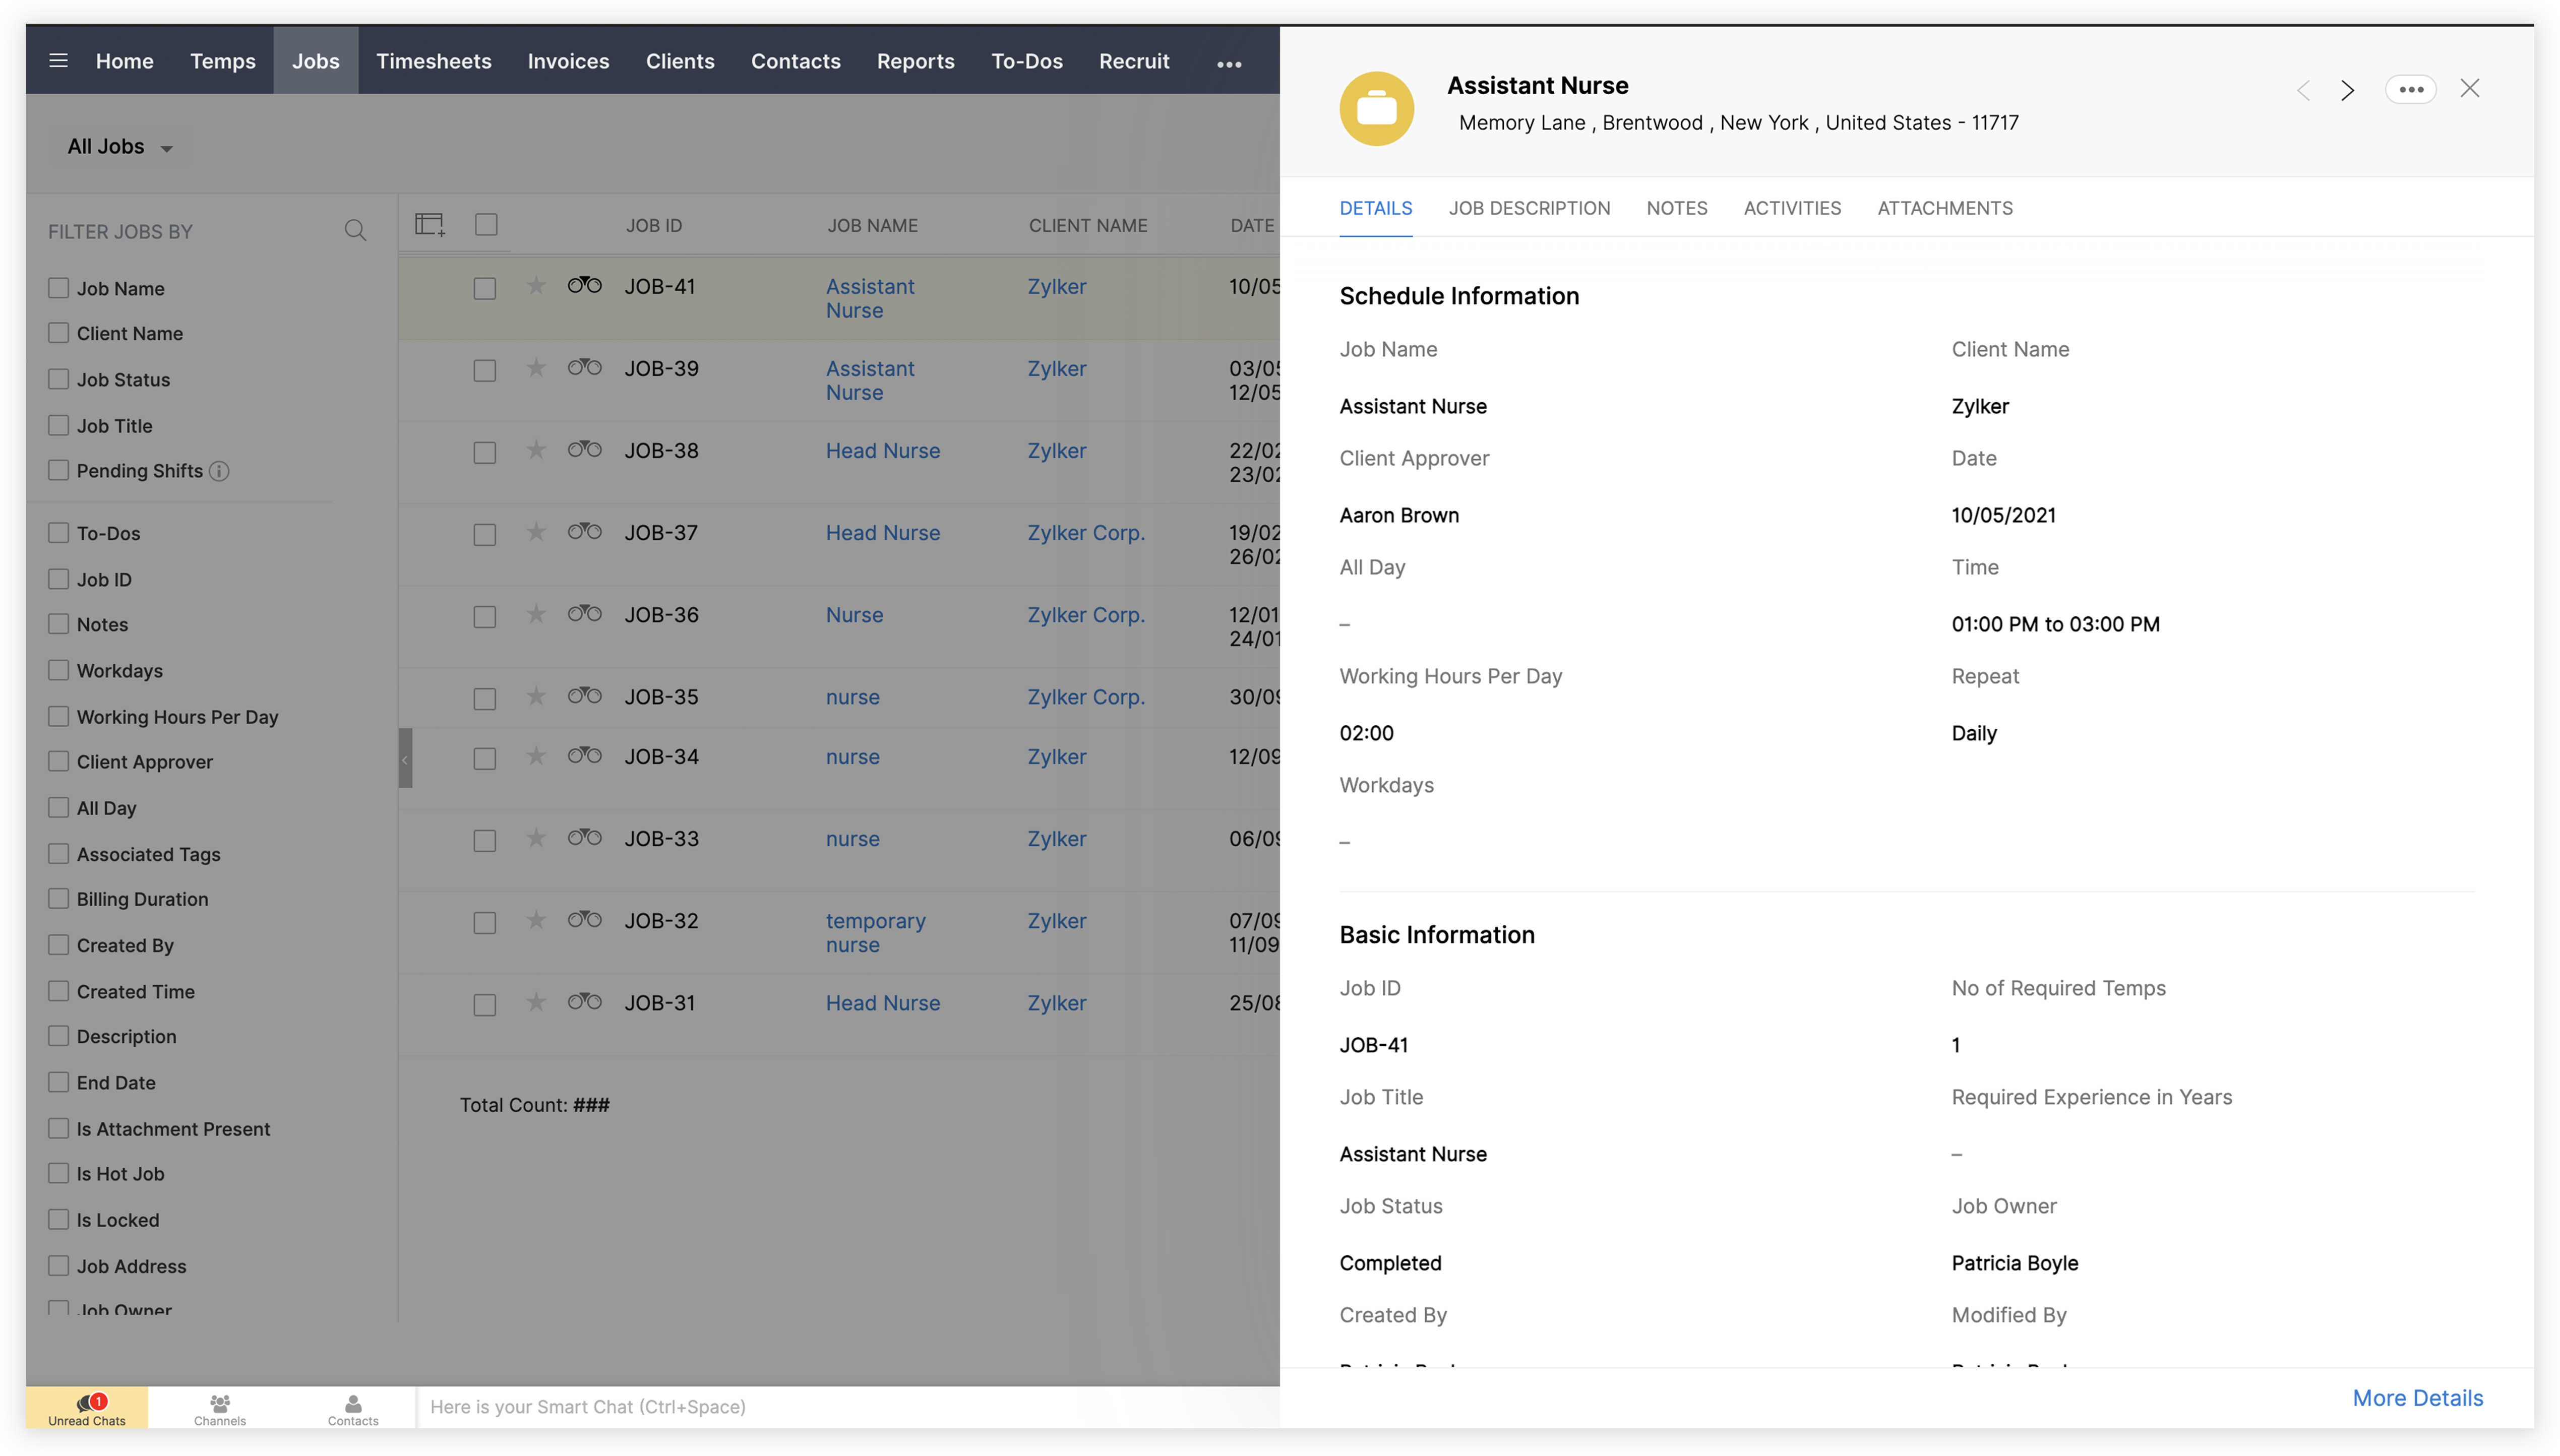
Task: Click the quick view binoculars for JOB-39
Action: point(585,368)
